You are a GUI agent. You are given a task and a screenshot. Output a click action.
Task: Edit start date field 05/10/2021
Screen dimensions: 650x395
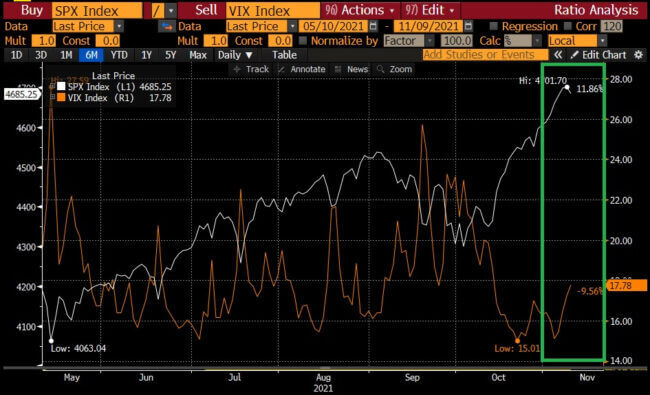(333, 27)
